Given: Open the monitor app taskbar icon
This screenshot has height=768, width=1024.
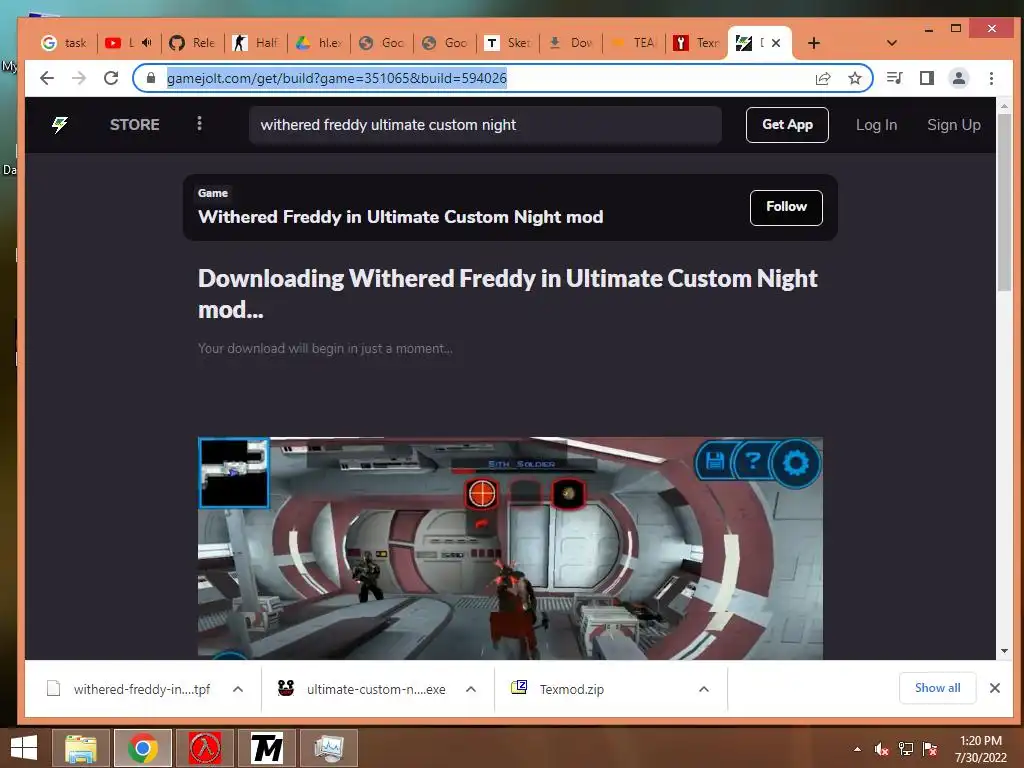Looking at the screenshot, I should [x=329, y=748].
